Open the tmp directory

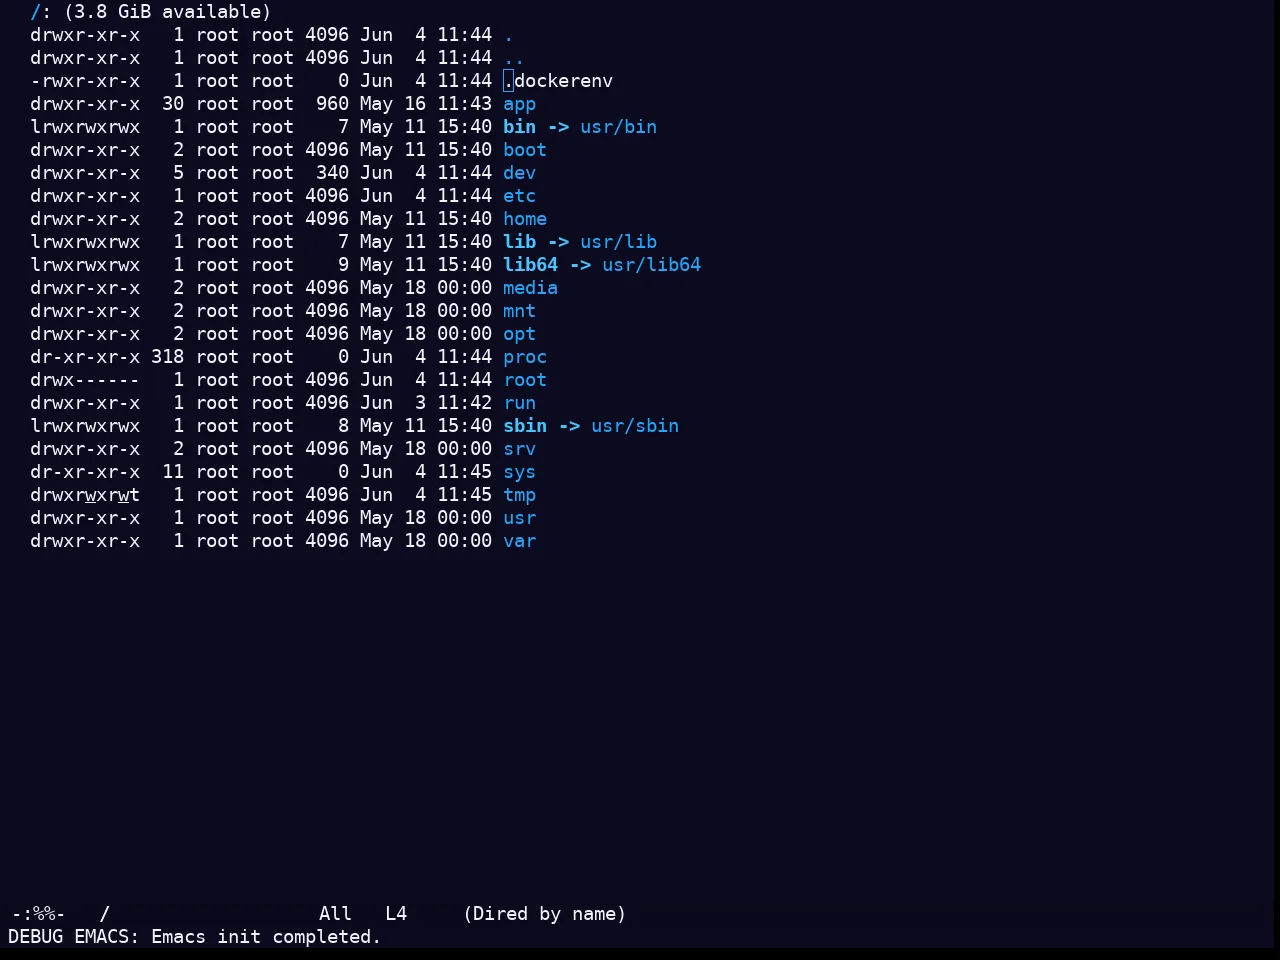pyautogui.click(x=519, y=495)
